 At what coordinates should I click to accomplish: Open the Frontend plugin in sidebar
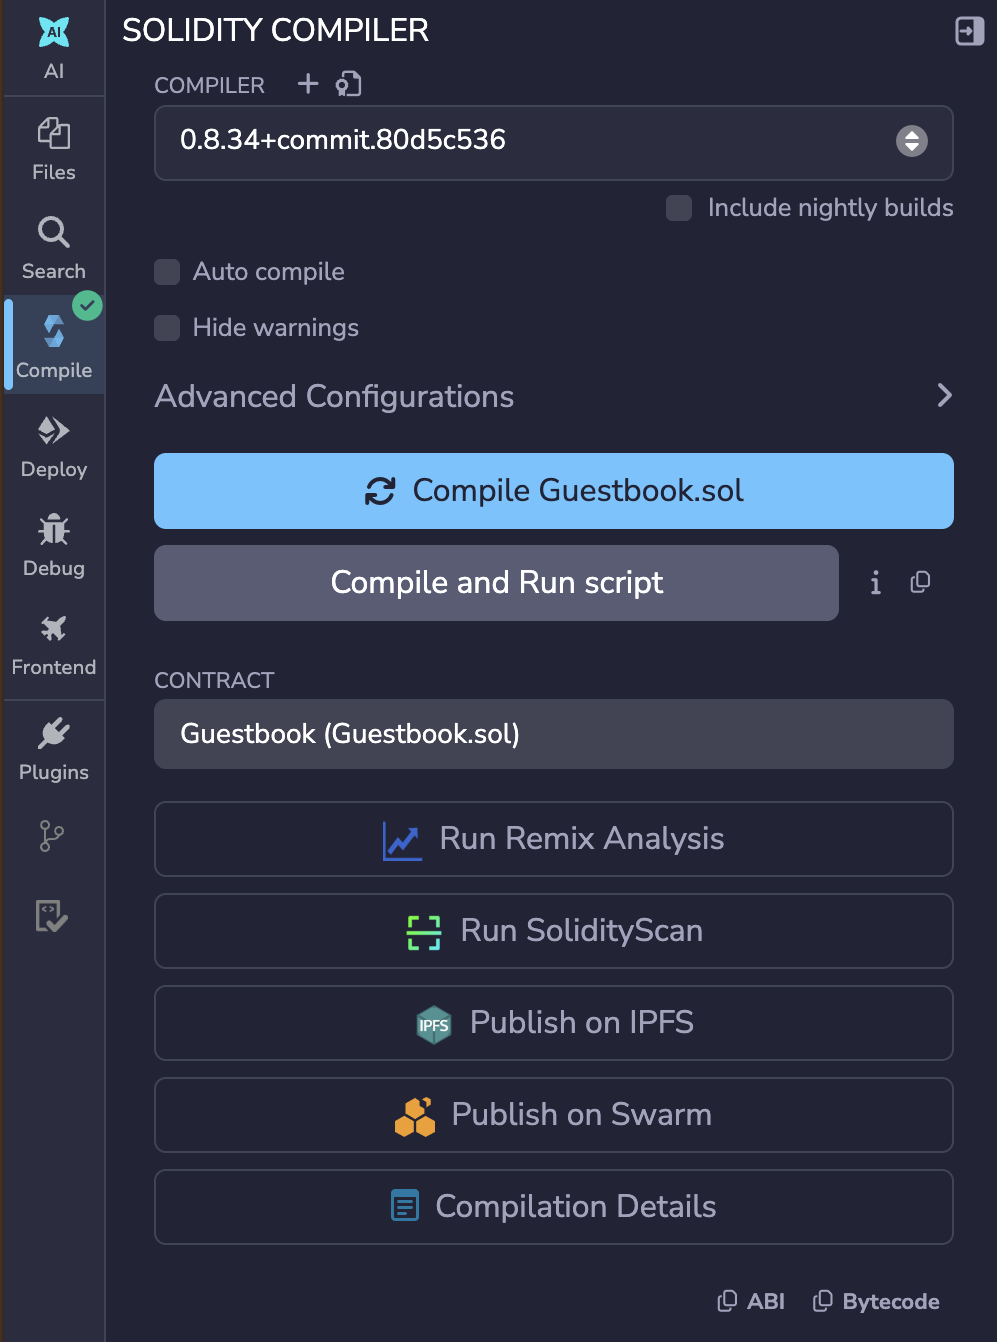pos(54,644)
